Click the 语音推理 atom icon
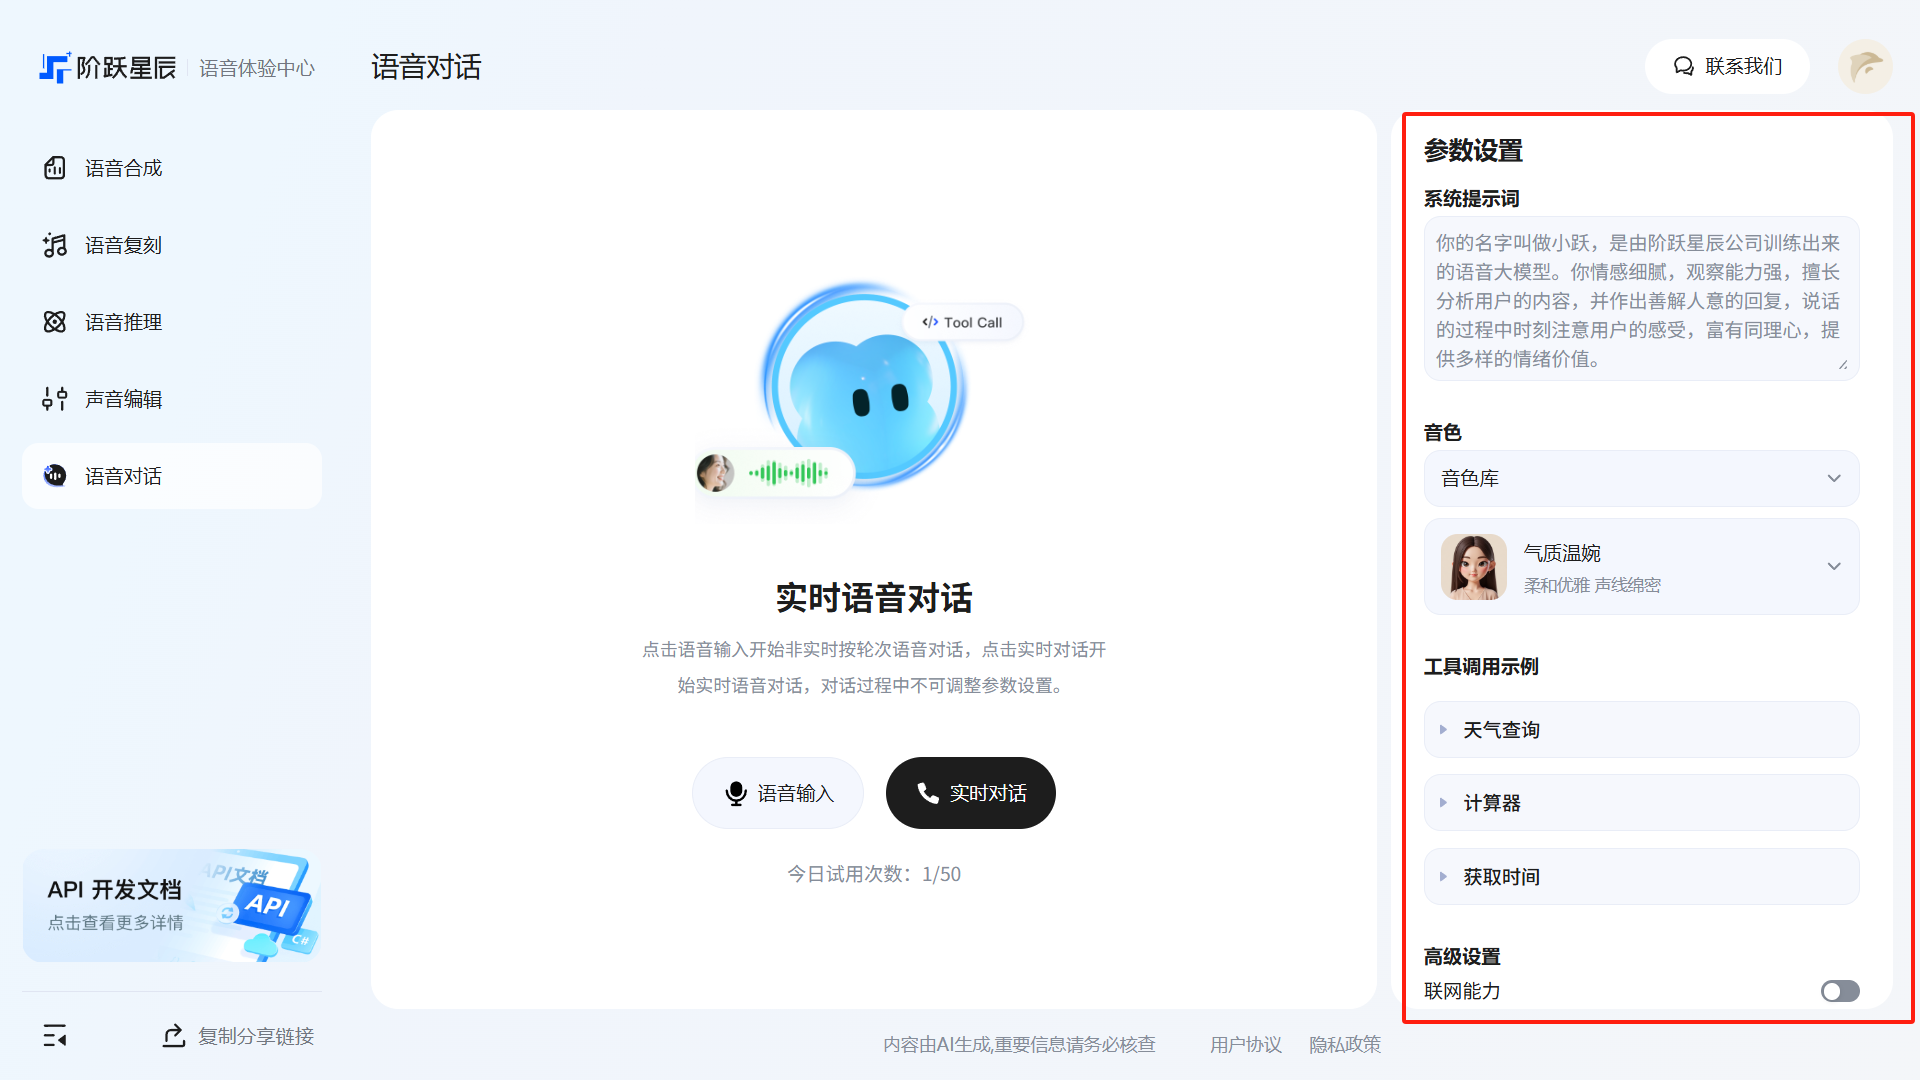Viewport: 1920px width, 1080px height. point(55,322)
